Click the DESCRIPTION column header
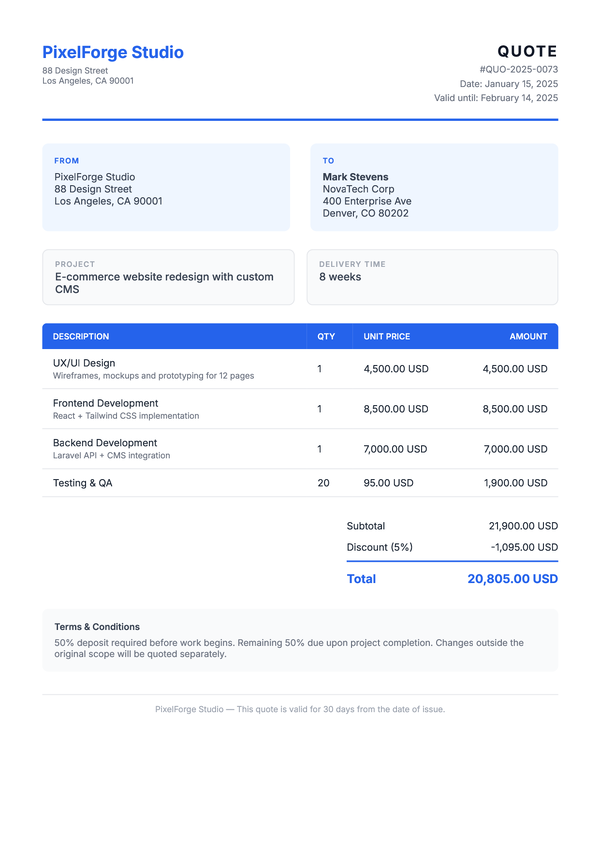 [81, 337]
